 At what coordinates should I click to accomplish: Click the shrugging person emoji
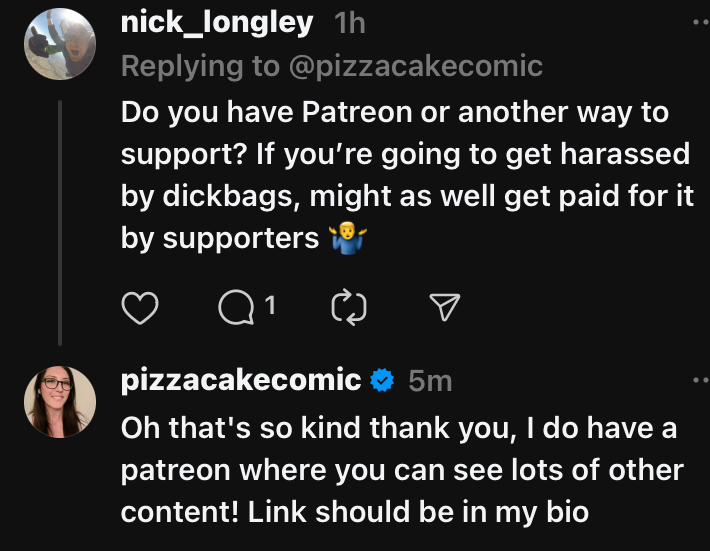click(x=348, y=238)
